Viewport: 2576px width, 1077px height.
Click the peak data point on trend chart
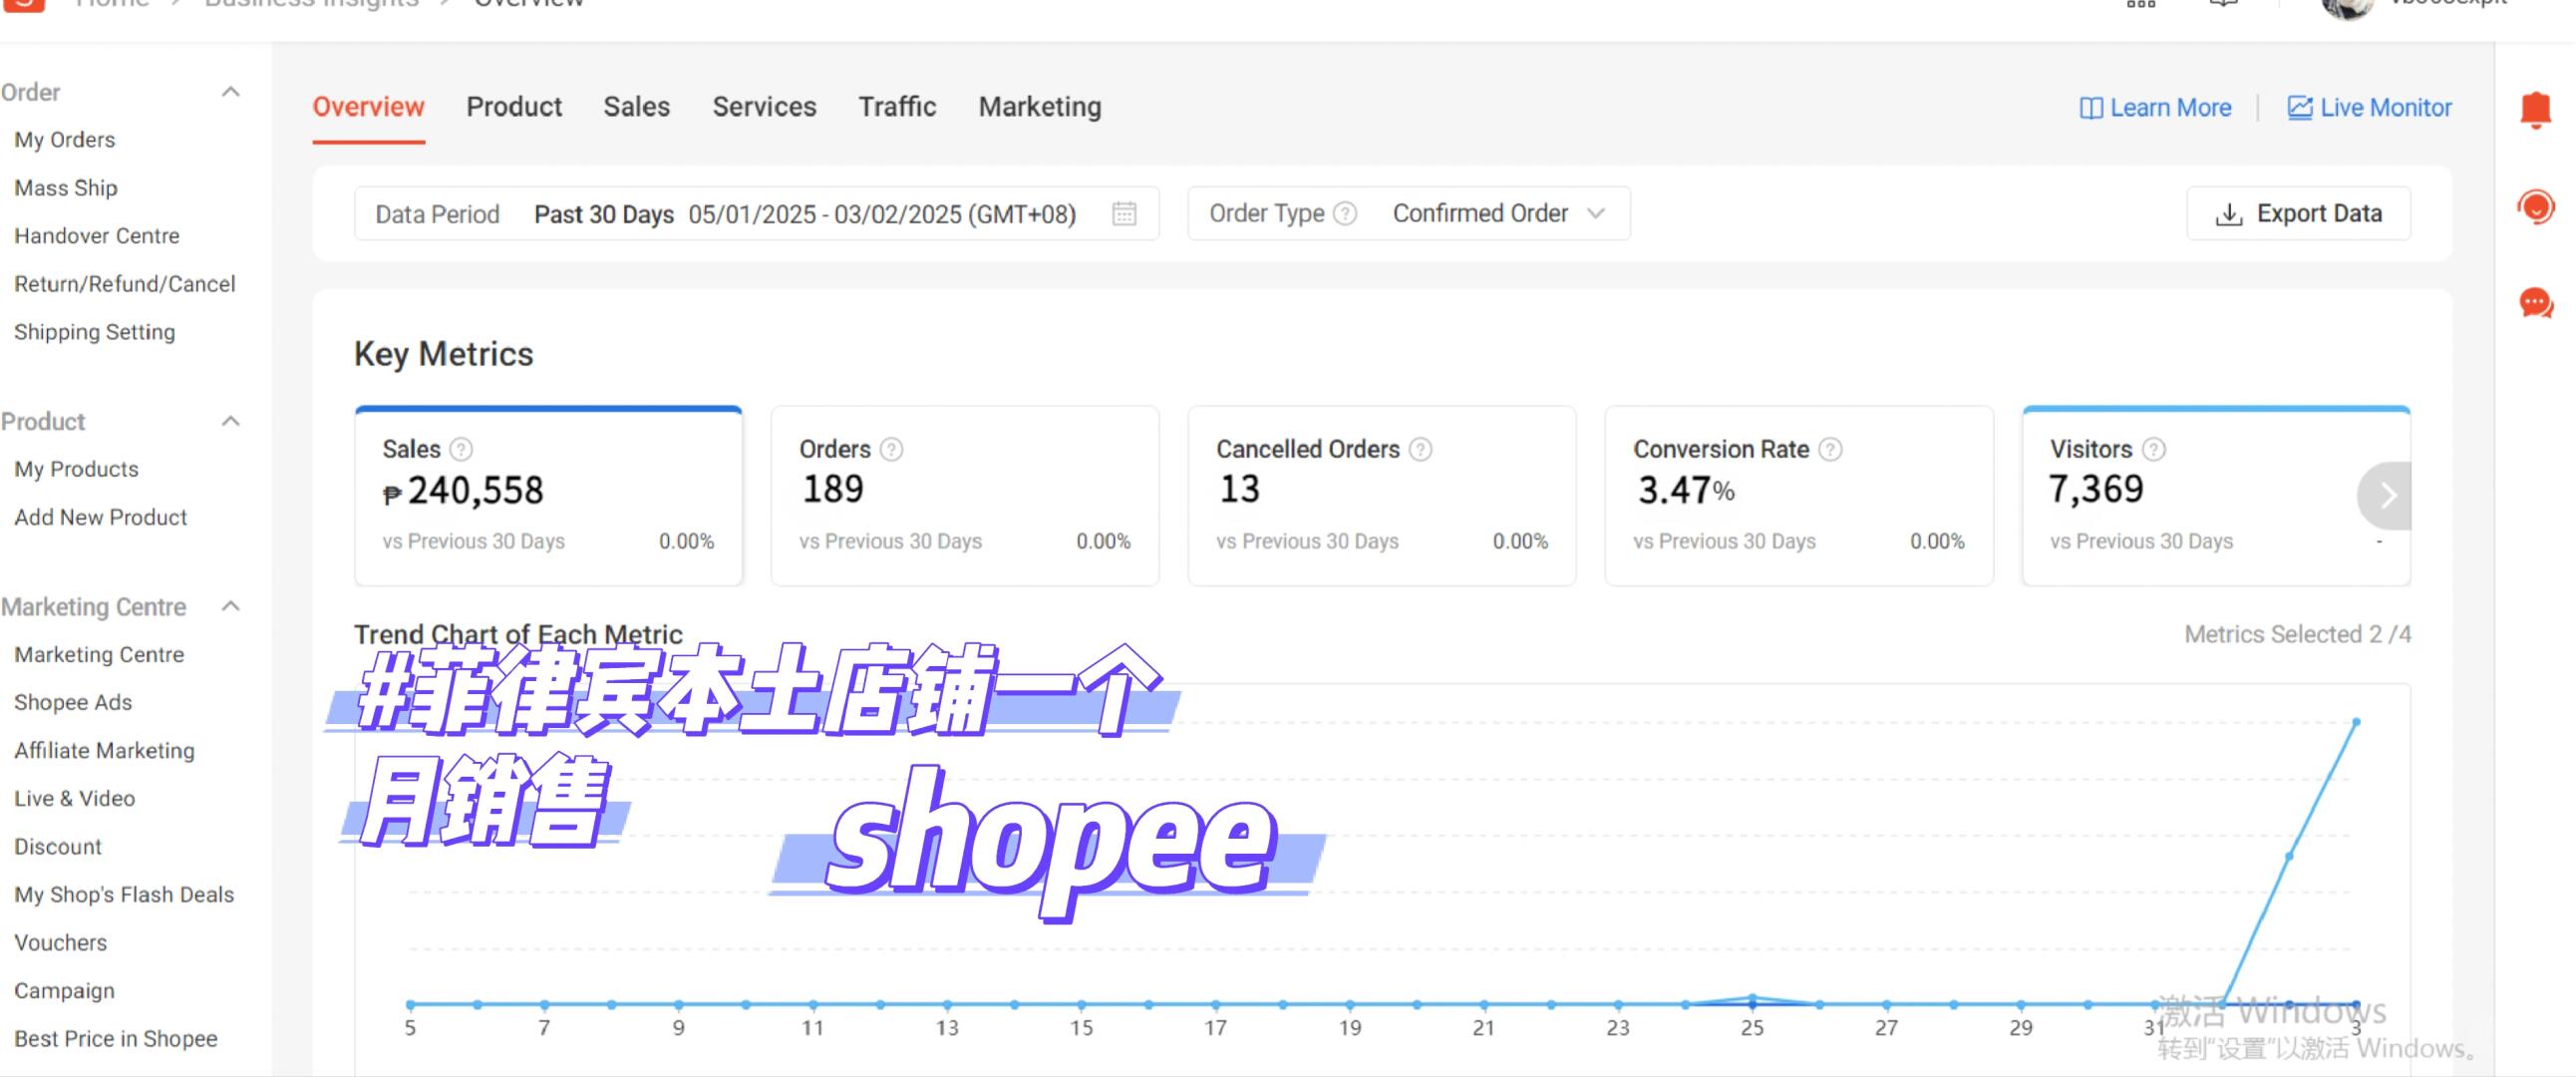2356,721
